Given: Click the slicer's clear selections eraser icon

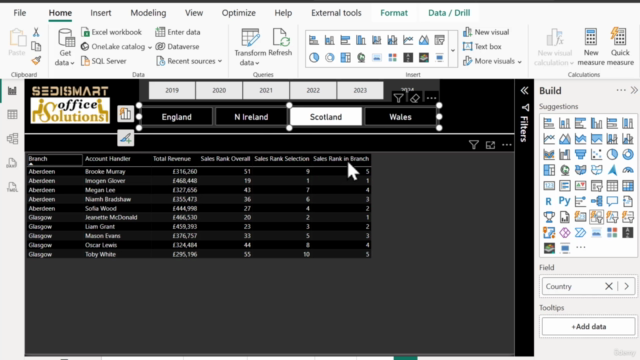Looking at the screenshot, I should coord(415,98).
